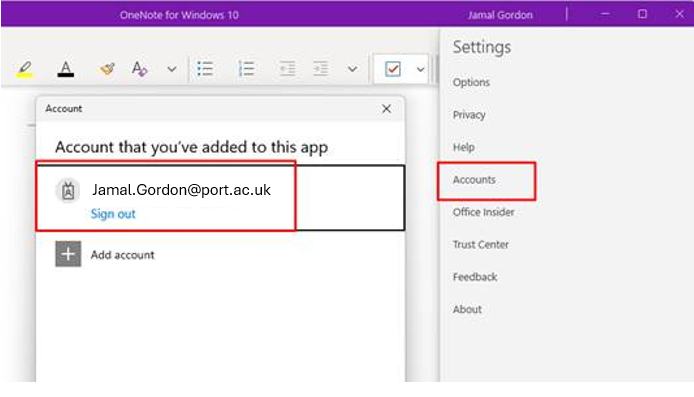The height and width of the screenshot is (397, 694).
Task: Insert a numbered list
Action: point(246,69)
